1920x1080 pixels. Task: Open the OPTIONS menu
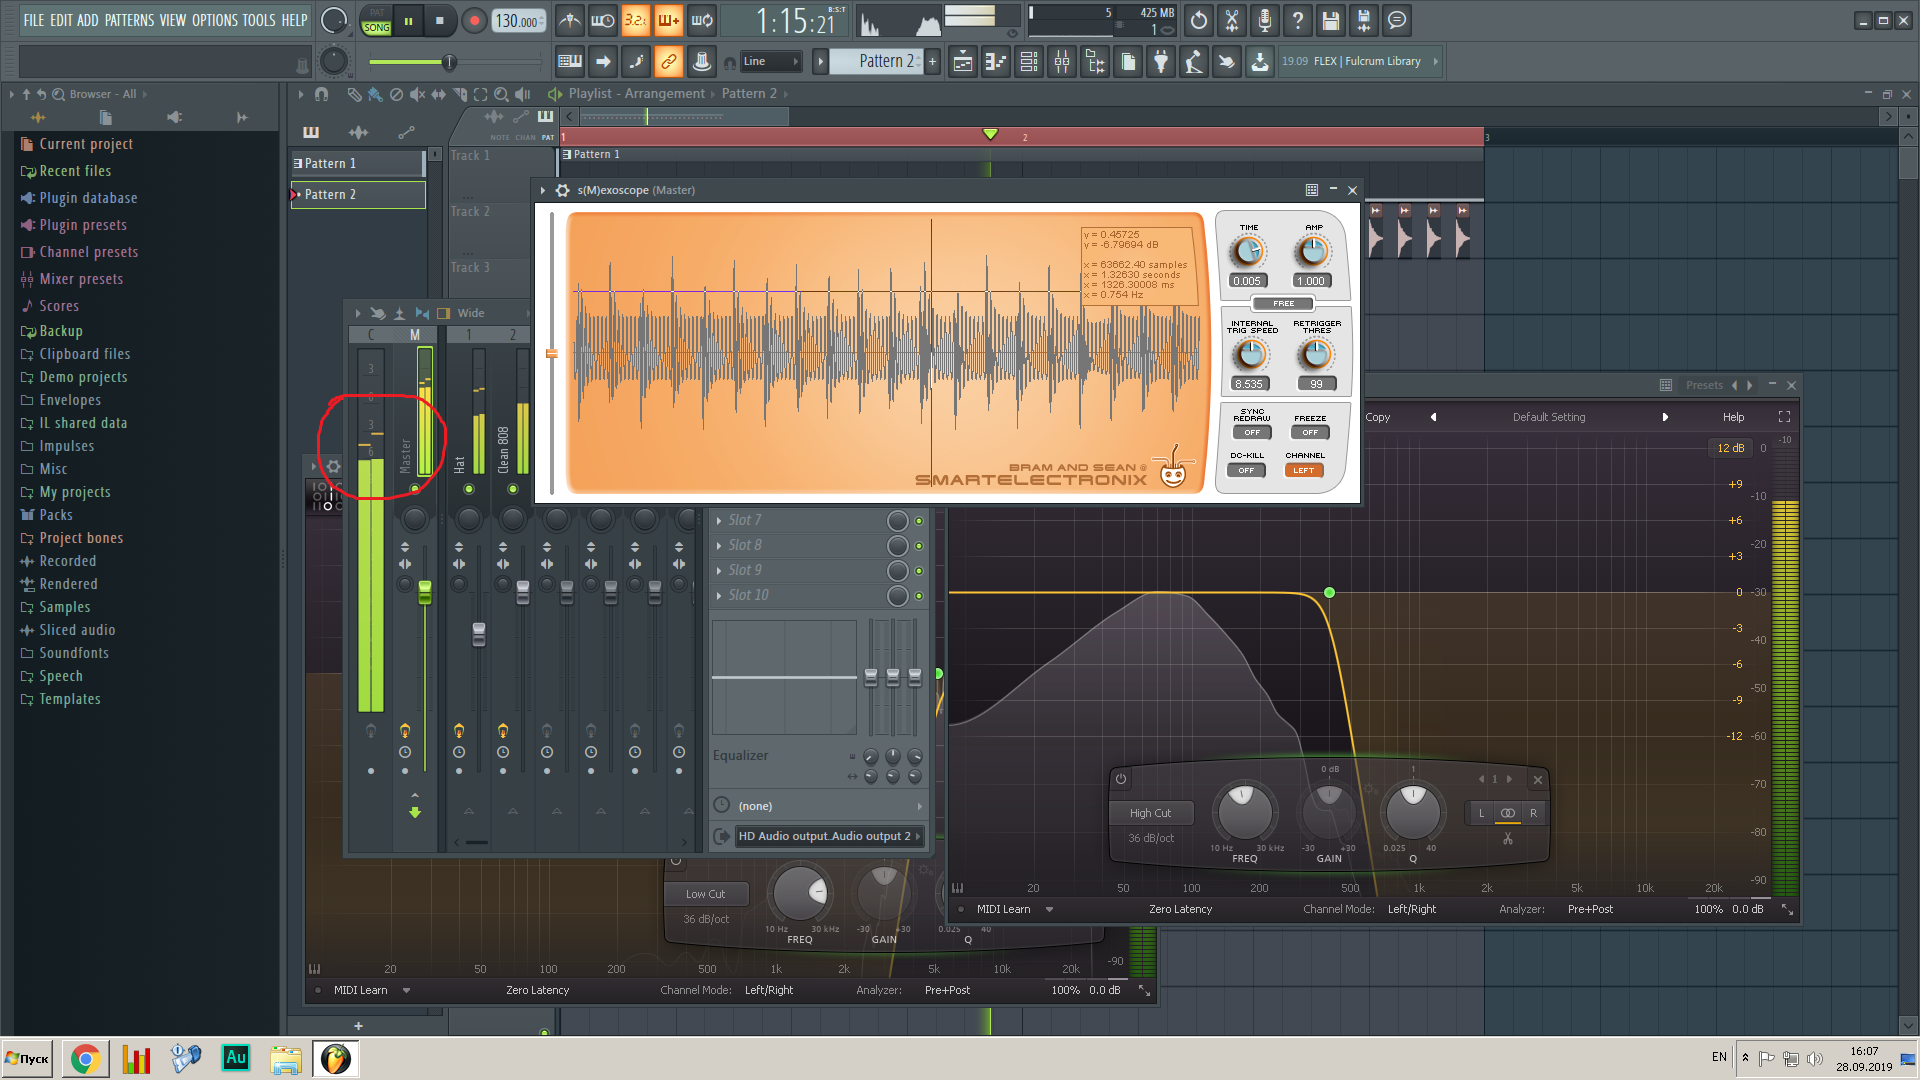pos(214,20)
